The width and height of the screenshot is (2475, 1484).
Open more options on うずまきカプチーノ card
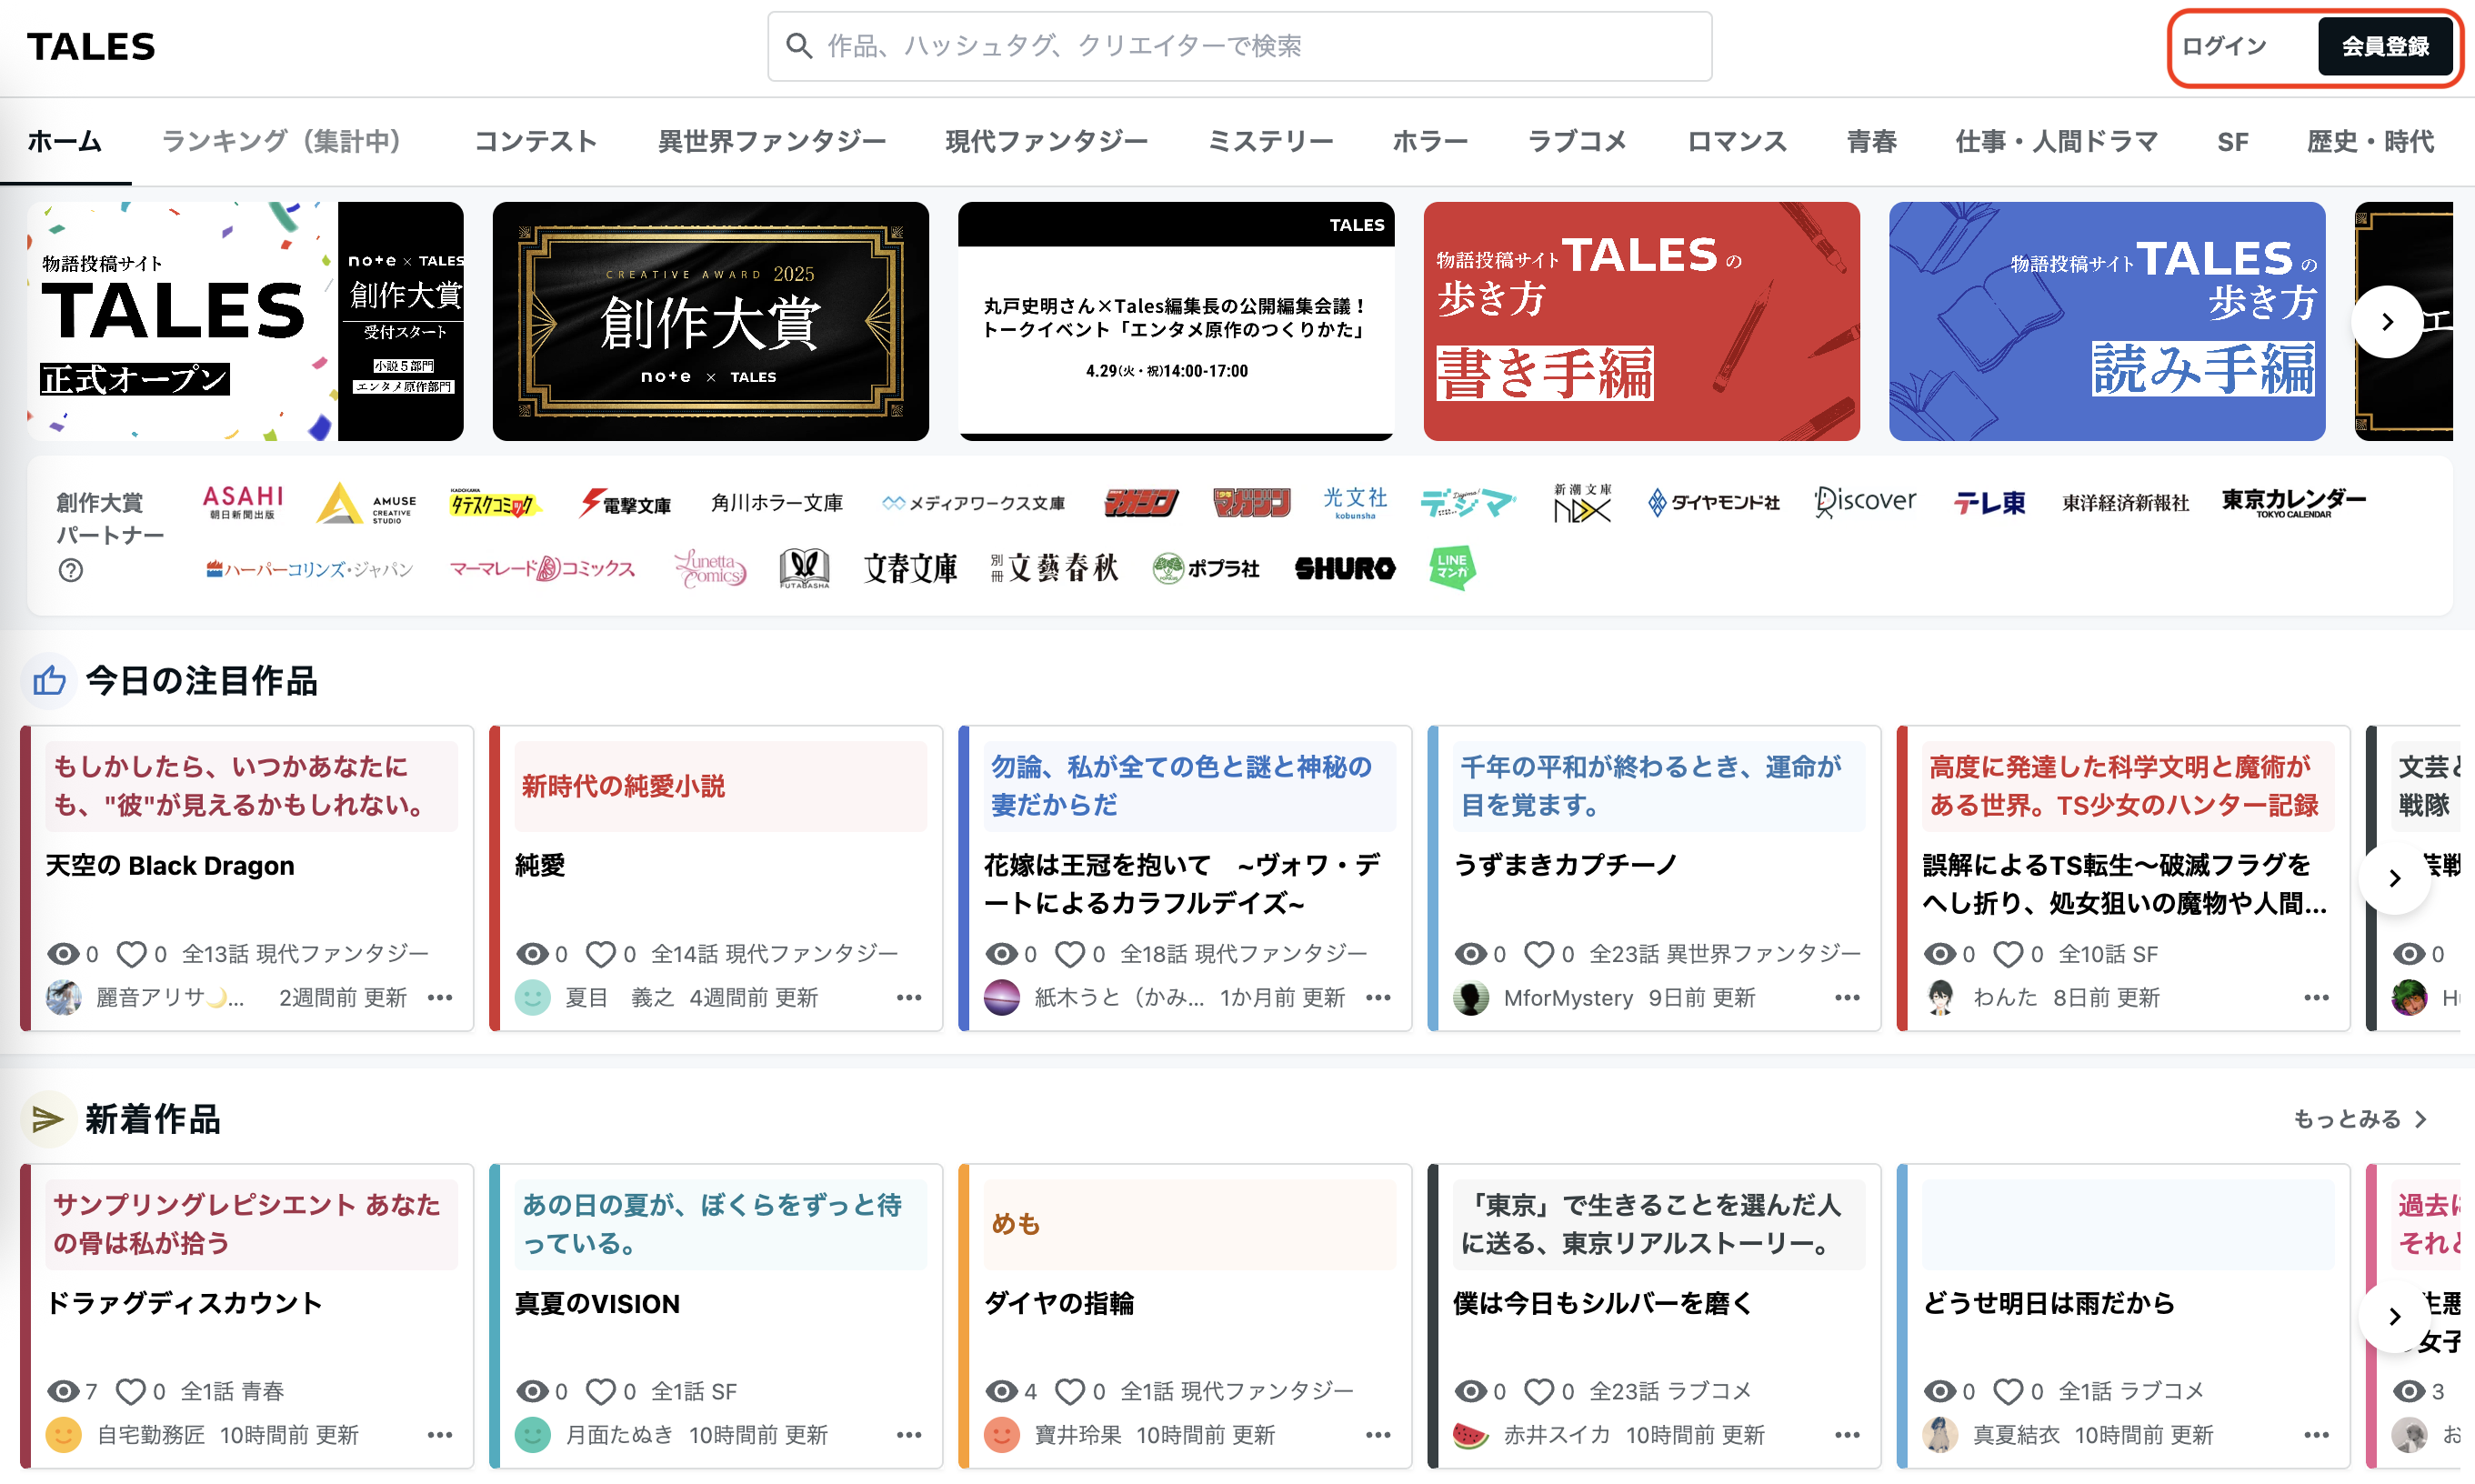tap(1847, 998)
